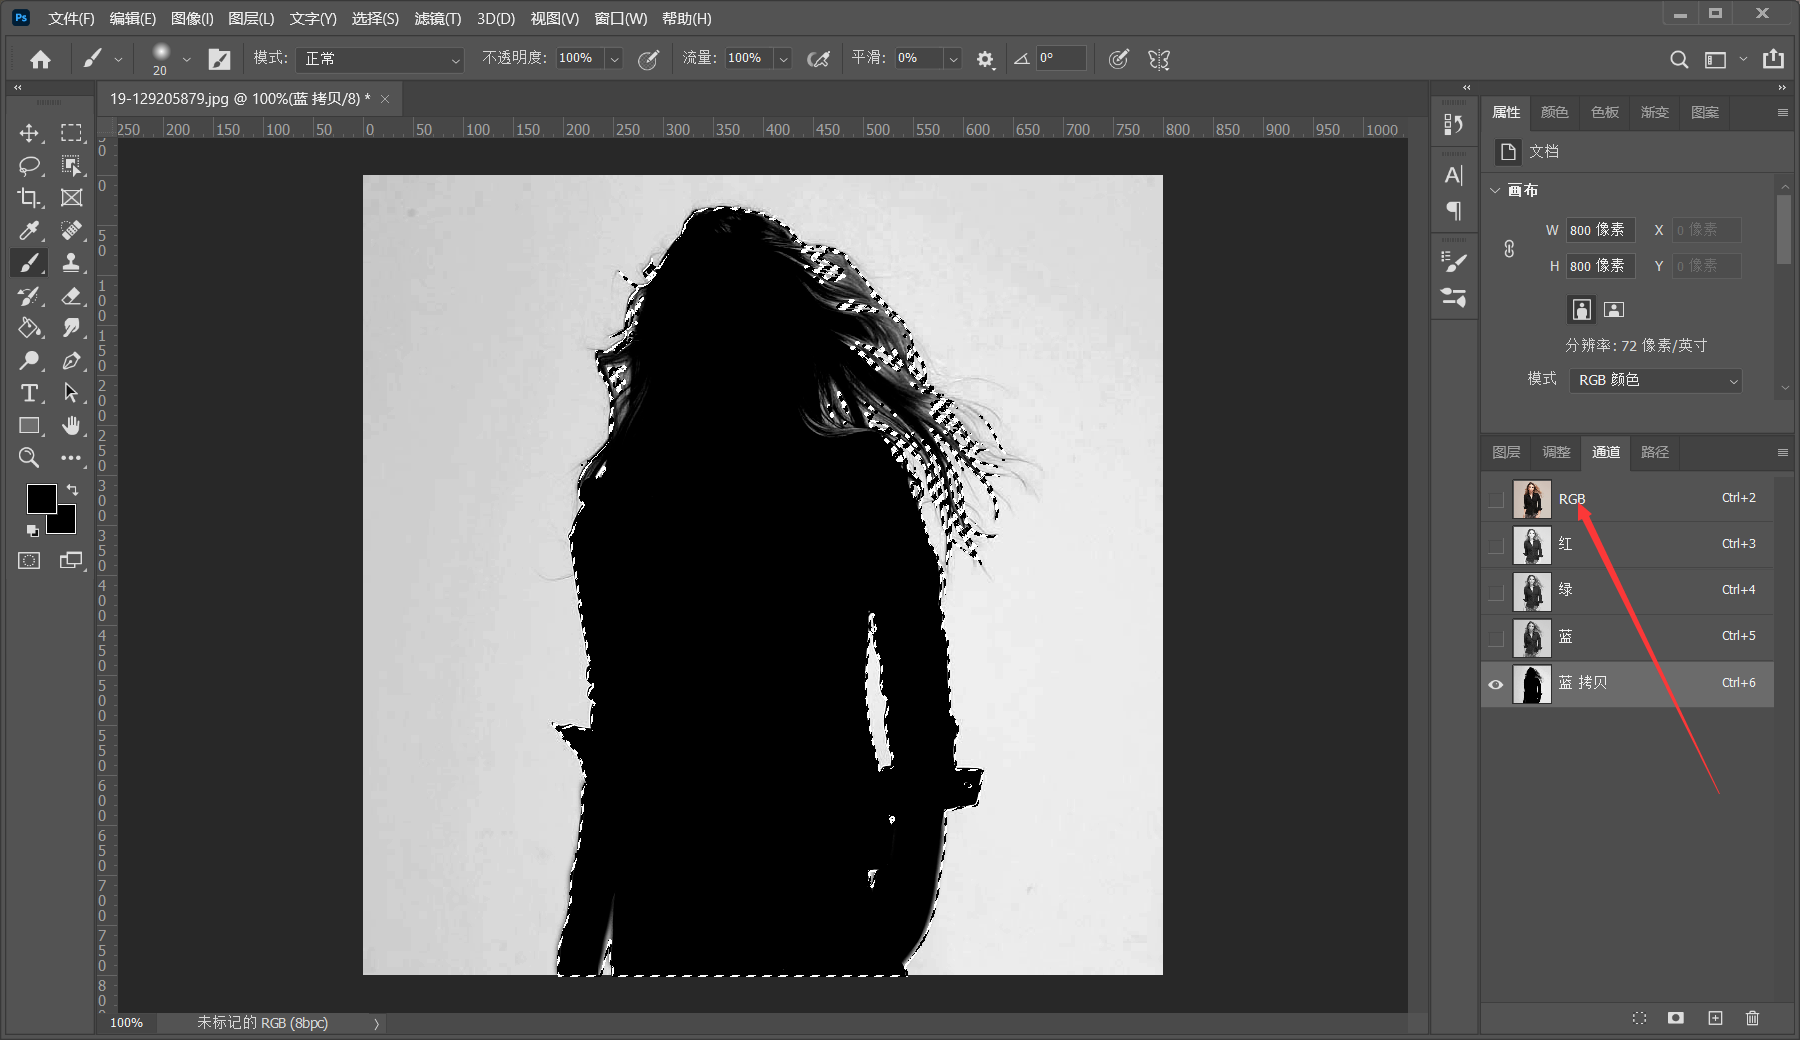The width and height of the screenshot is (1800, 1040).
Task: Load channel as selection button
Action: (1639, 1018)
